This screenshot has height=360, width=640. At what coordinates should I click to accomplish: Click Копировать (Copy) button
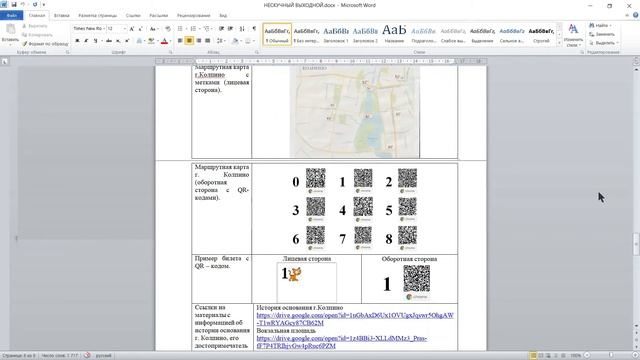(37, 35)
